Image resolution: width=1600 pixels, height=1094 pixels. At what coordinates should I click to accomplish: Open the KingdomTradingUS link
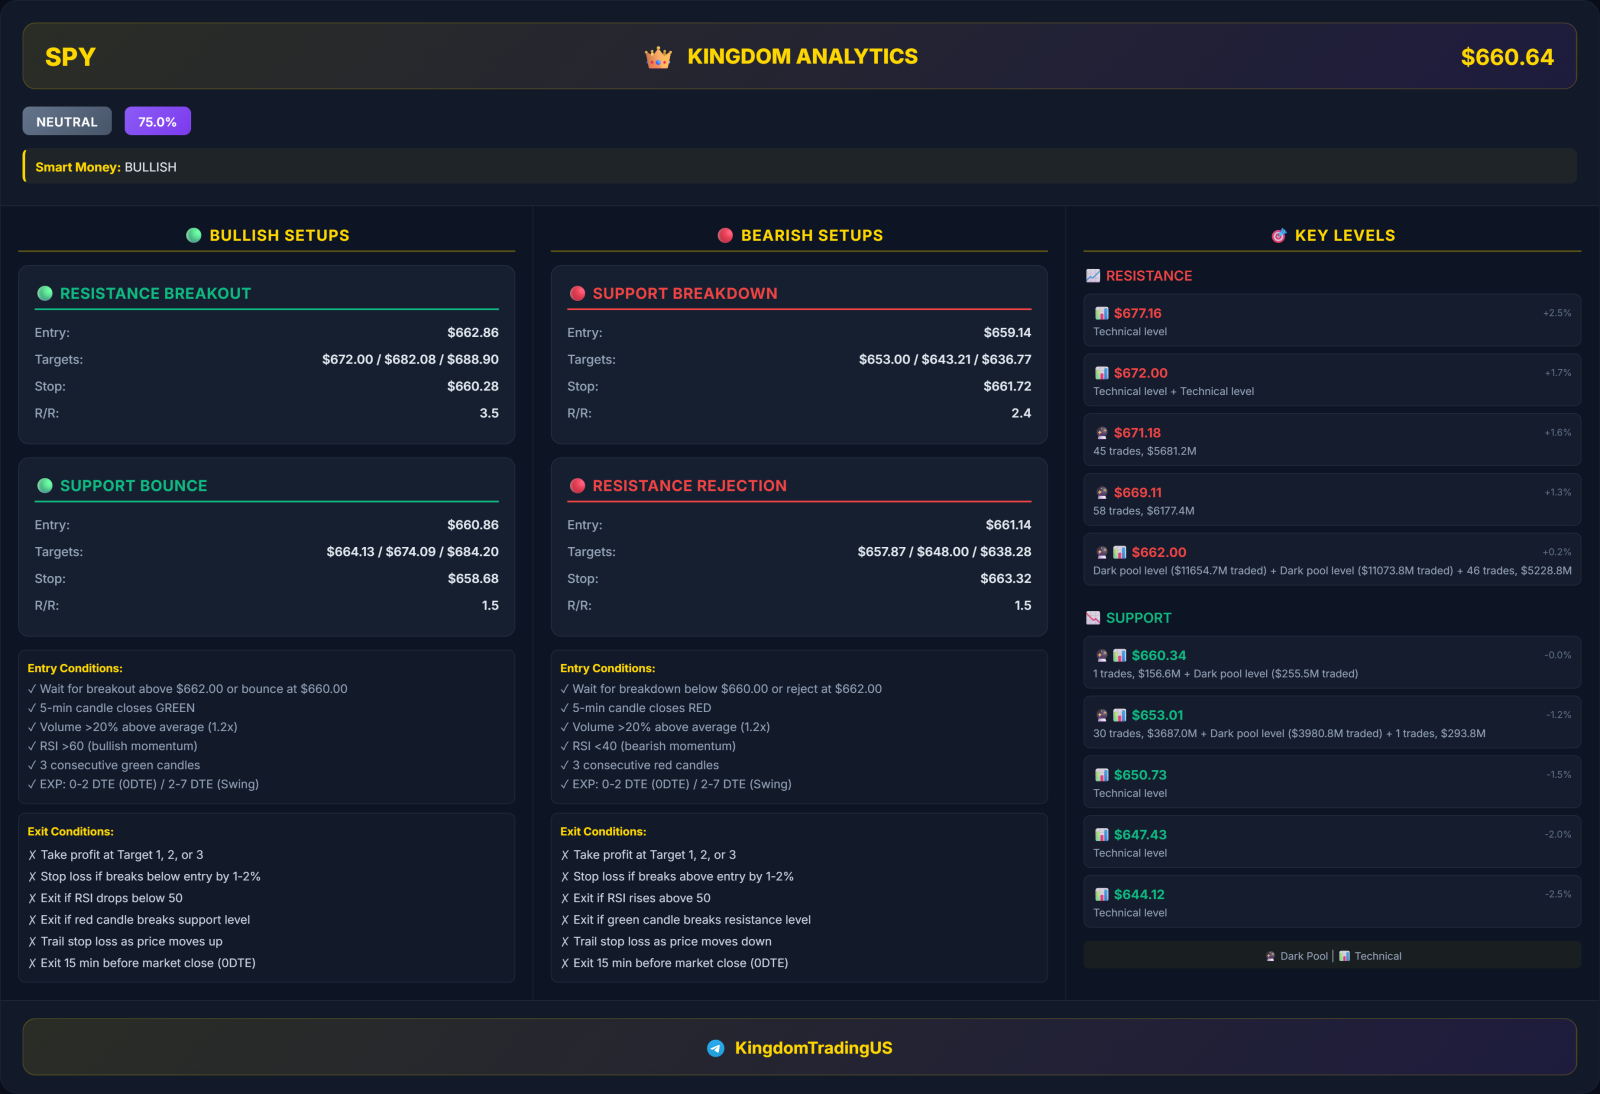click(813, 1048)
